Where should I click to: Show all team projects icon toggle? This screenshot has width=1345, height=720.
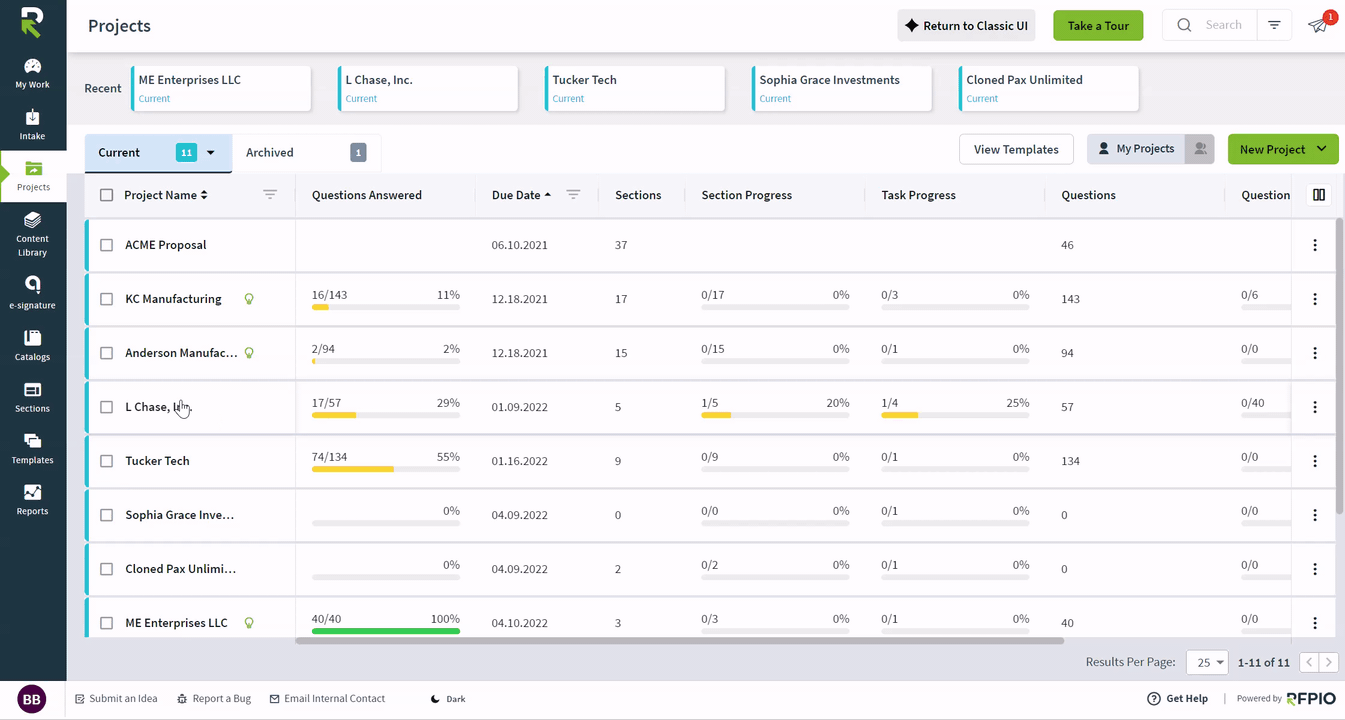tap(1200, 149)
